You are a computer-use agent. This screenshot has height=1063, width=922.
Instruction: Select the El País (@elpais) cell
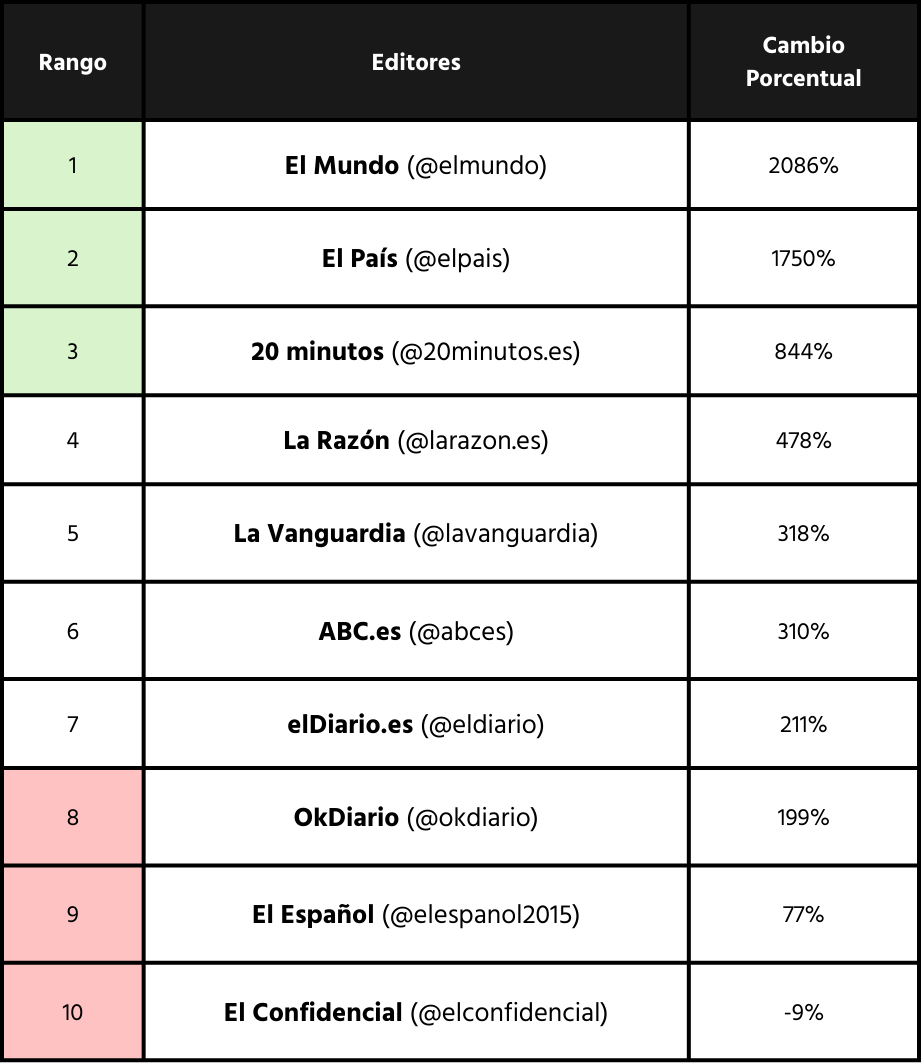pyautogui.click(x=416, y=259)
